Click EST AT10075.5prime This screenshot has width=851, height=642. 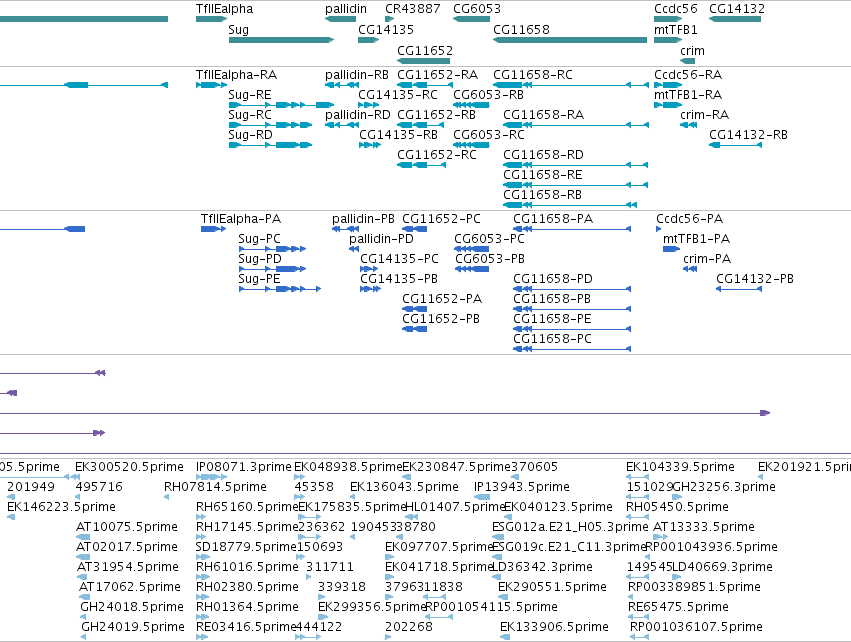click(127, 527)
